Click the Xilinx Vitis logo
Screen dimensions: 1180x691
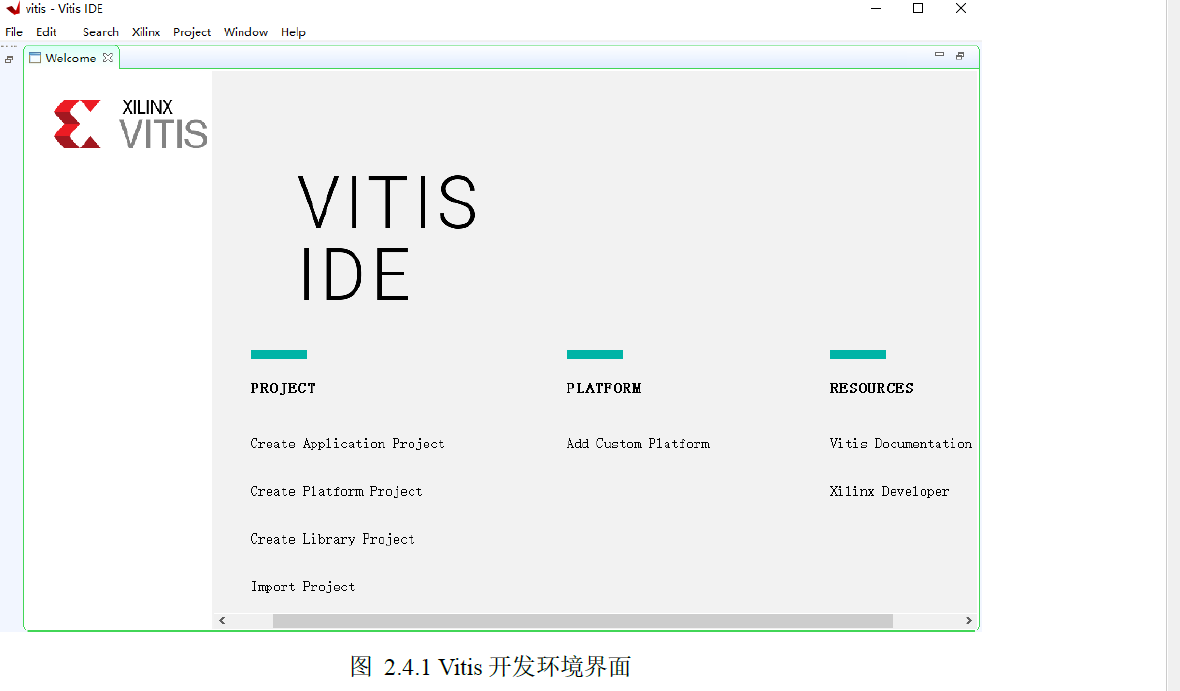[130, 123]
